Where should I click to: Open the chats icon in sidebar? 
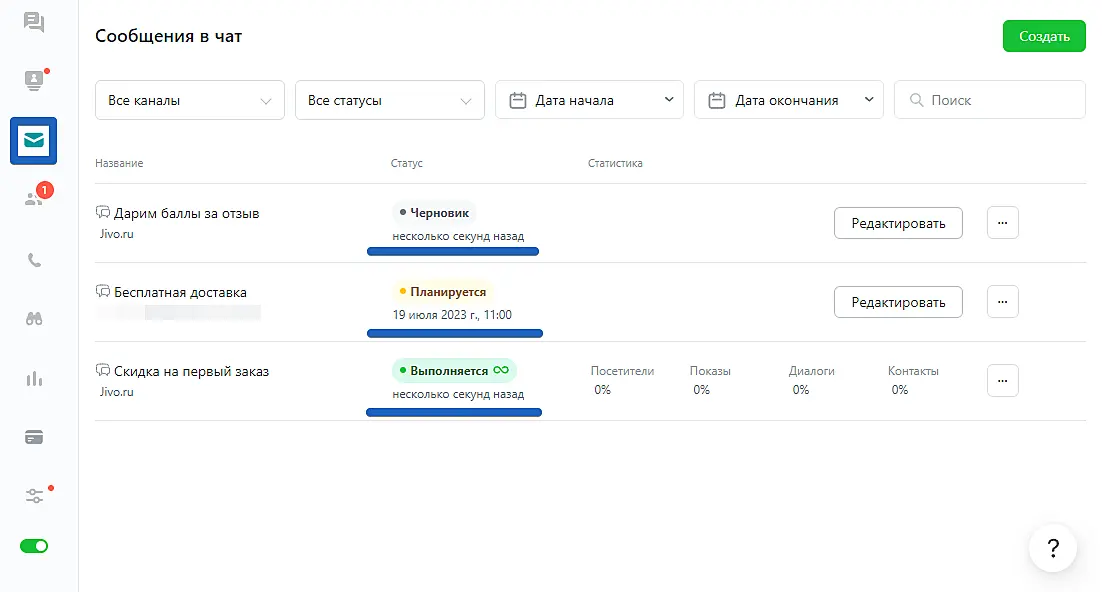34,23
